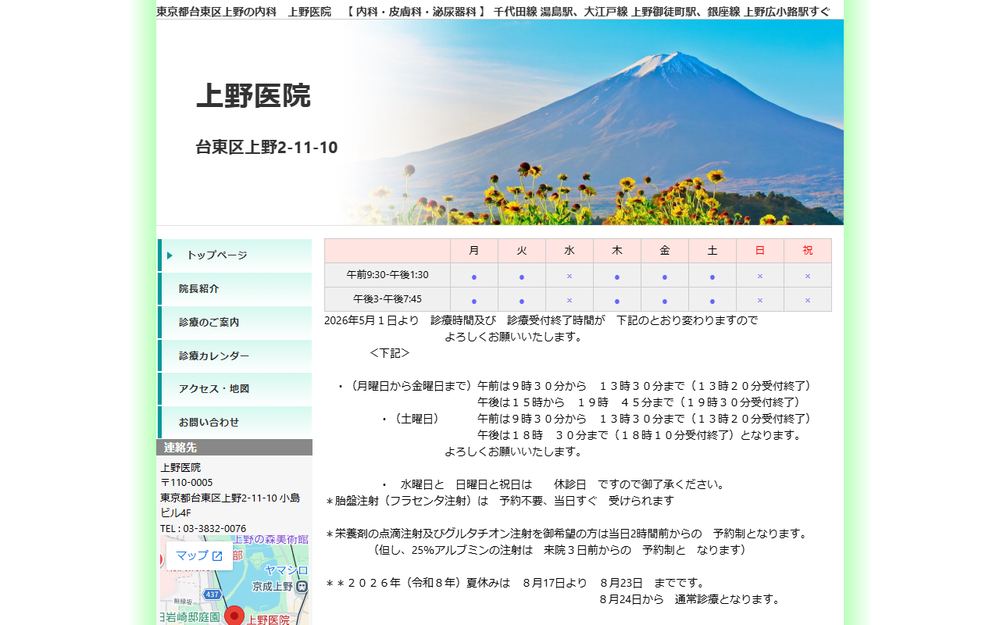The height and width of the screenshot is (625, 1000).
Task: Click the 月 column header in schedule
Action: 474,251
